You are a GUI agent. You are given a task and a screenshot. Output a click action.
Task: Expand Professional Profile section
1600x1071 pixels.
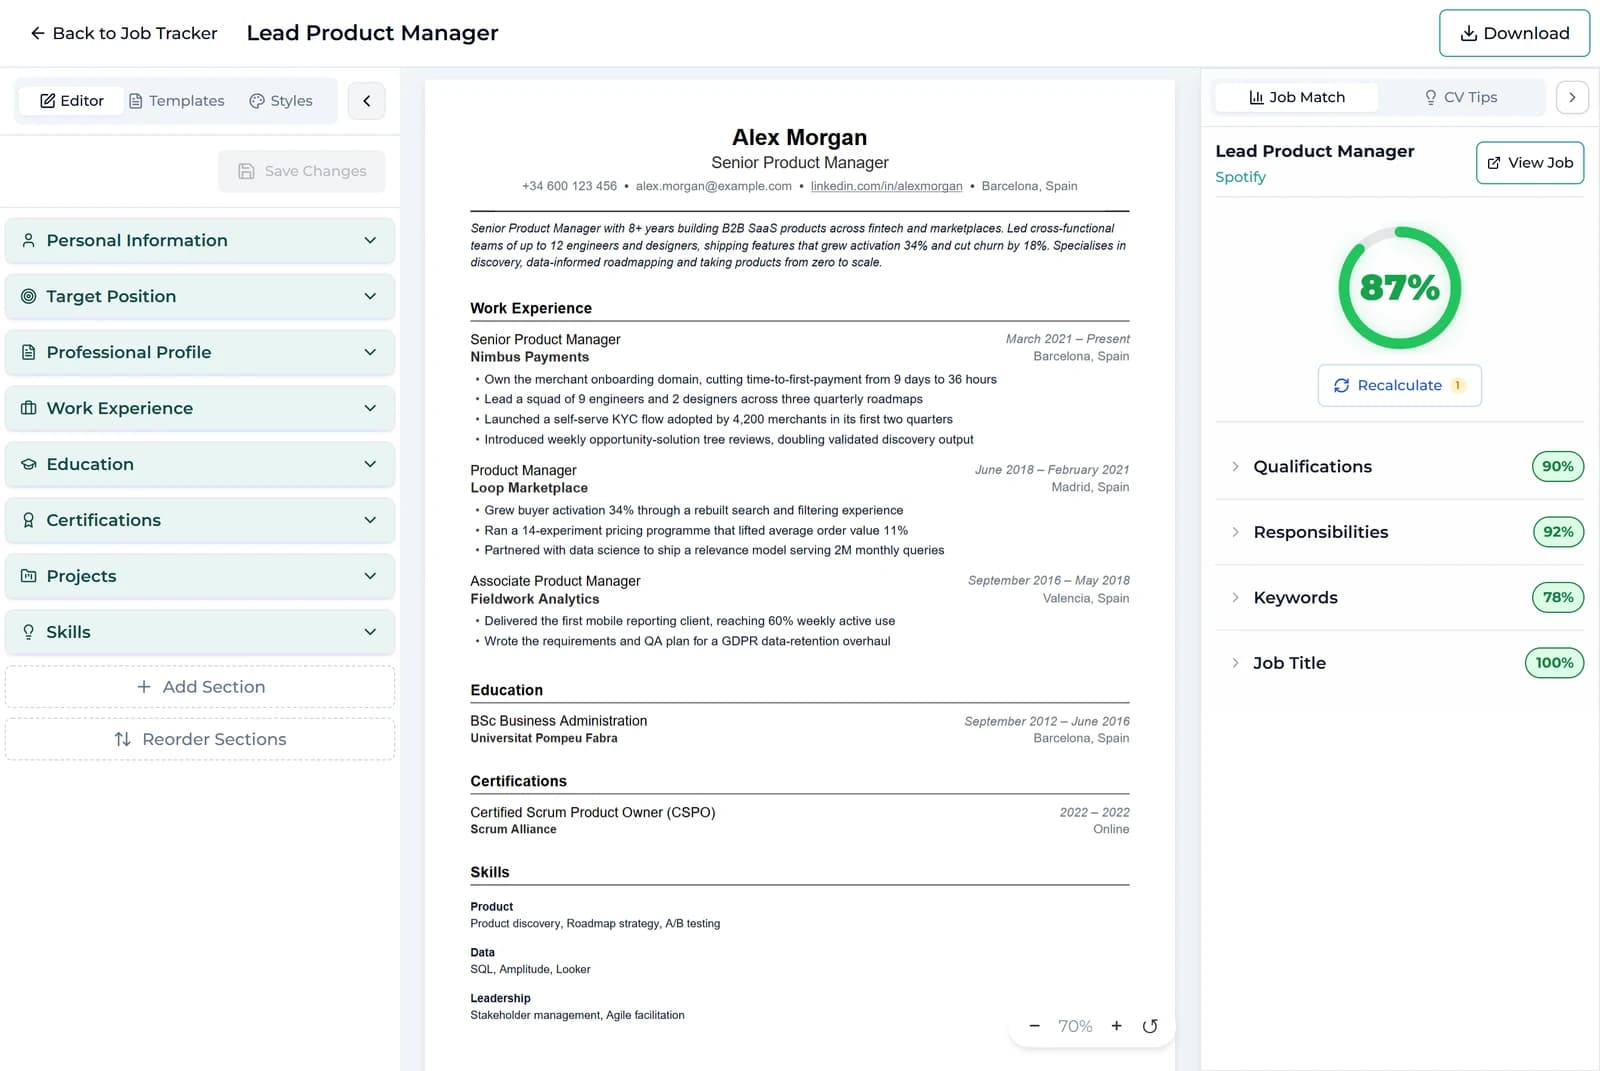click(200, 353)
